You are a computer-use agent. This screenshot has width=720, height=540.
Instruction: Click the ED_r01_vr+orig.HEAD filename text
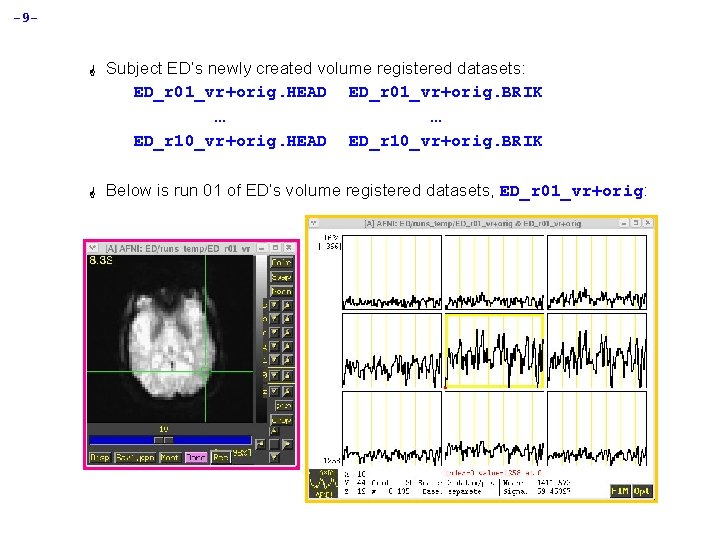(x=230, y=92)
